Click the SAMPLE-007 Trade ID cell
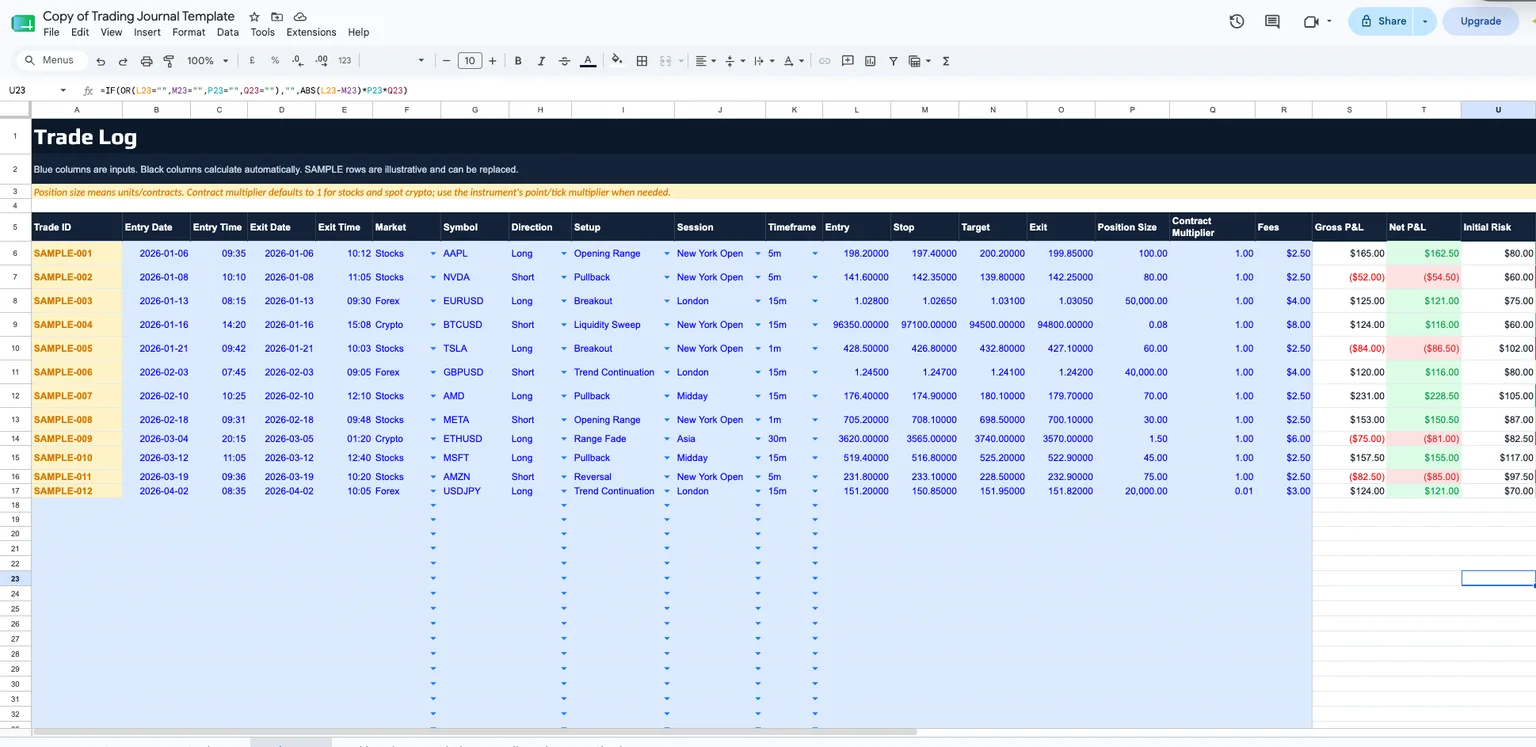The height and width of the screenshot is (747, 1536). 77,396
